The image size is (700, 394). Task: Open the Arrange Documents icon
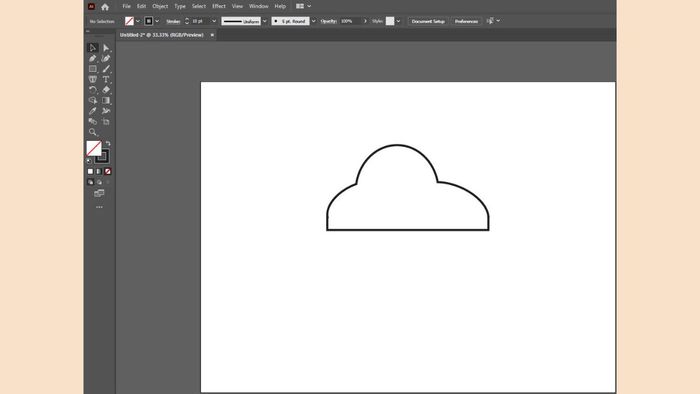pos(300,6)
